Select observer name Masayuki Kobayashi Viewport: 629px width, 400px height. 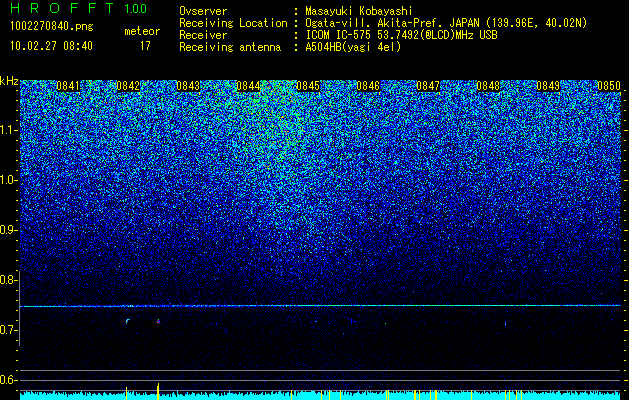[x=359, y=11]
